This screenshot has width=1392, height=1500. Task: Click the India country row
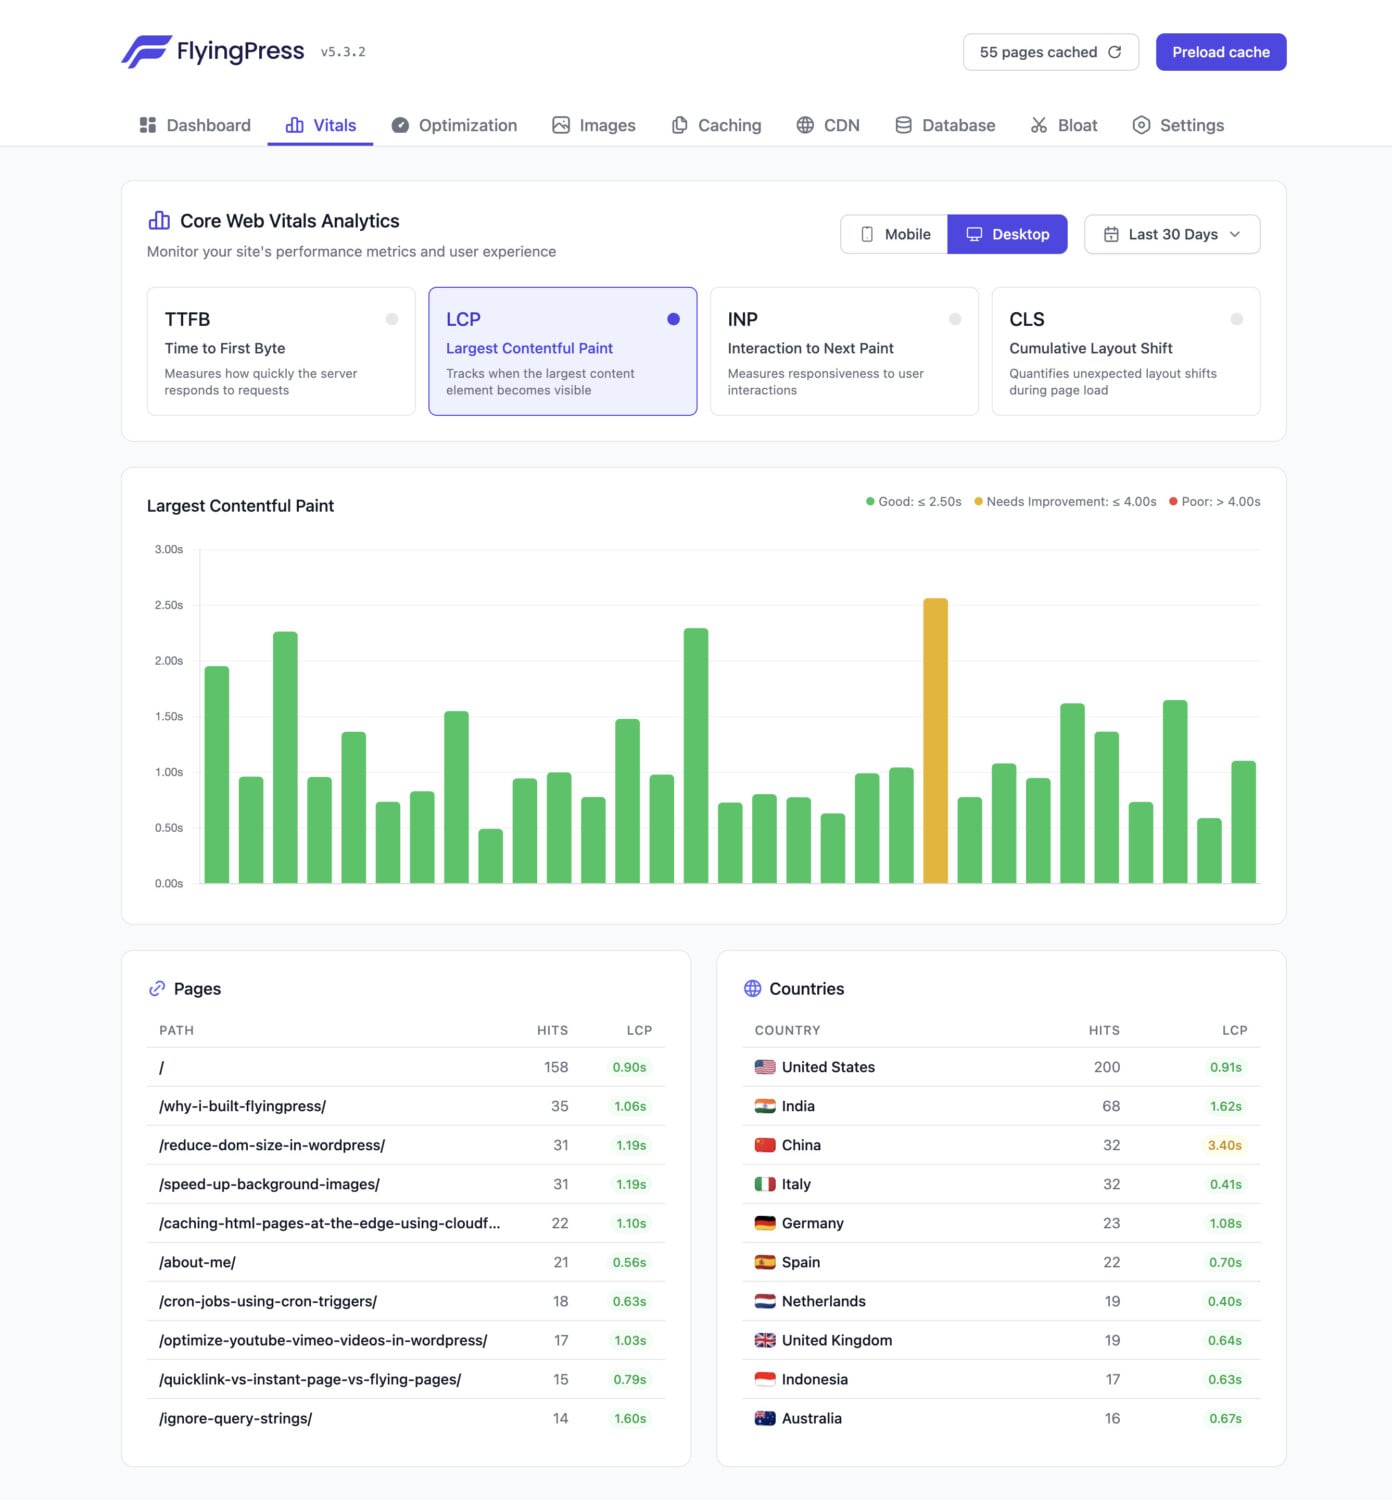(x=1002, y=1106)
